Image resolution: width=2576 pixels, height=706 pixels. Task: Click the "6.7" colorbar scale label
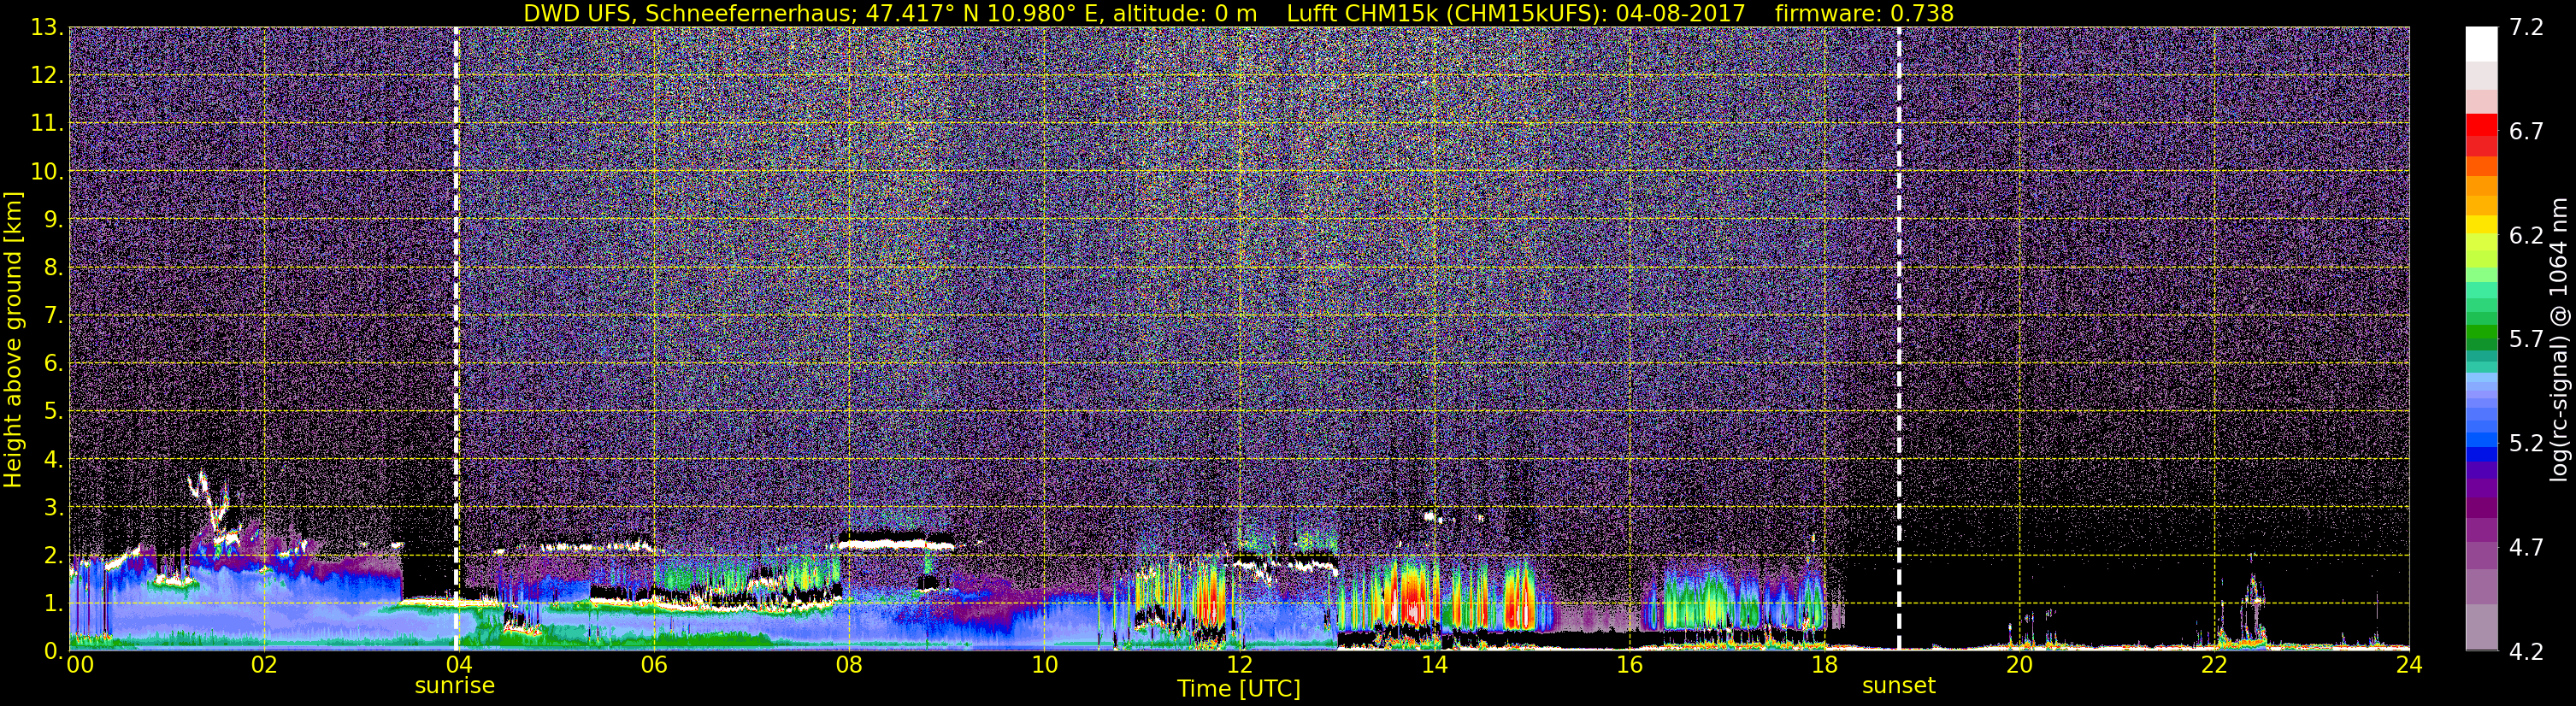point(2526,132)
